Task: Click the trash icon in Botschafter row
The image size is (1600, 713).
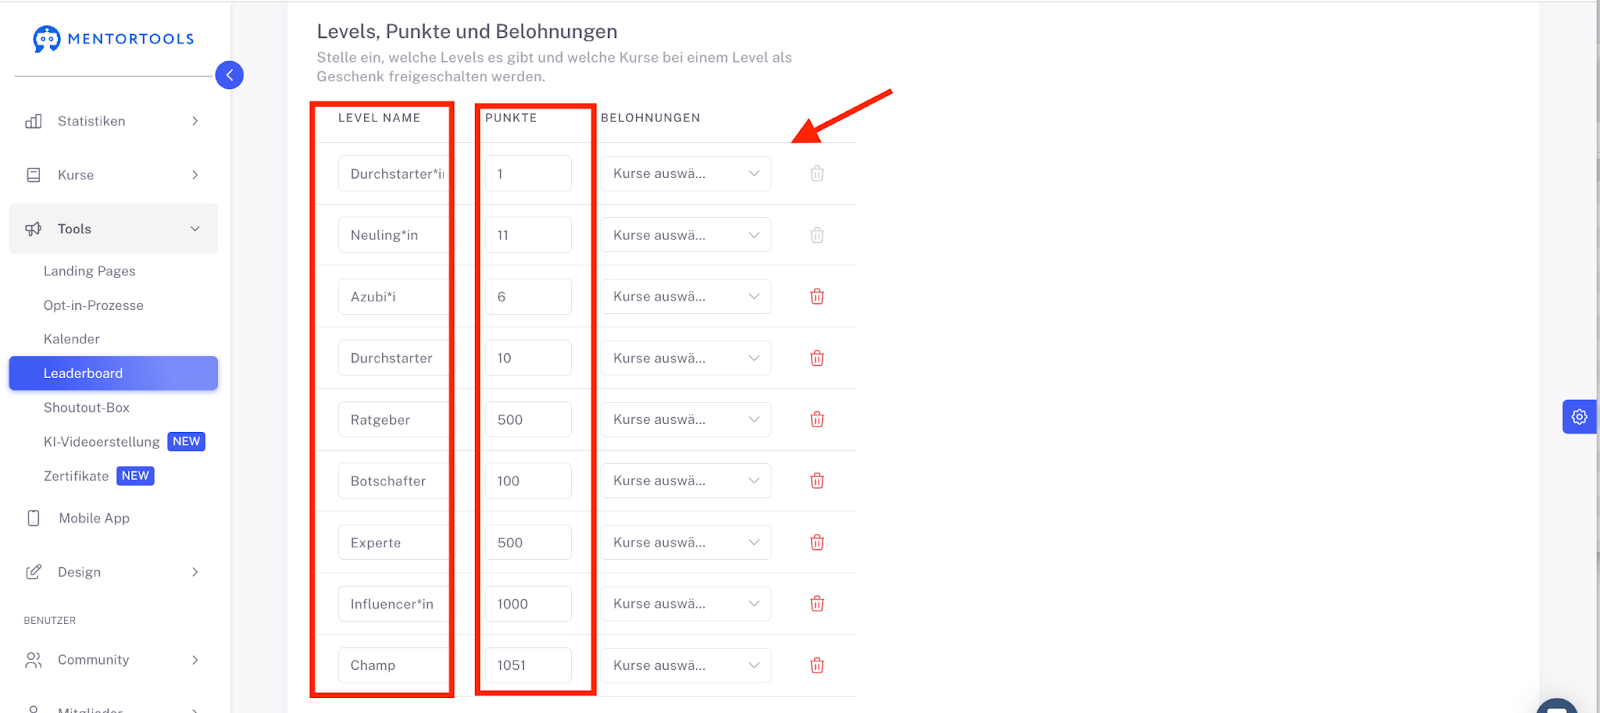Action: [817, 481]
